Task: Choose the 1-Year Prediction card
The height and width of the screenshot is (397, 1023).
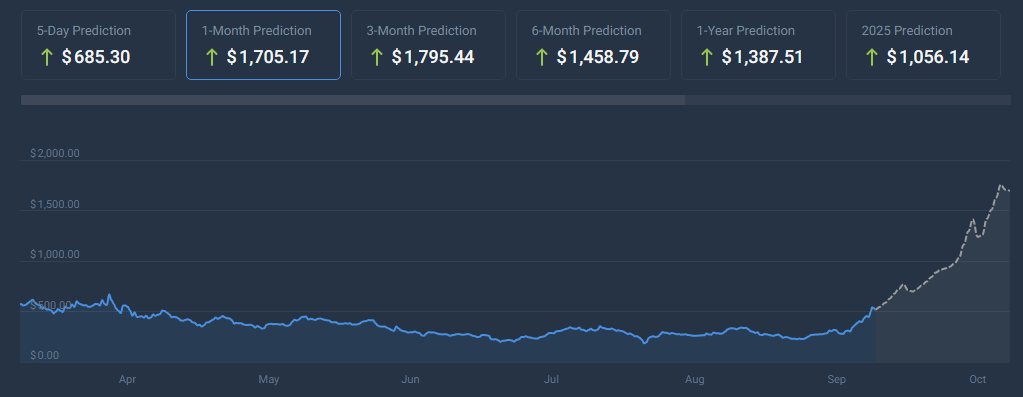Action: (759, 45)
